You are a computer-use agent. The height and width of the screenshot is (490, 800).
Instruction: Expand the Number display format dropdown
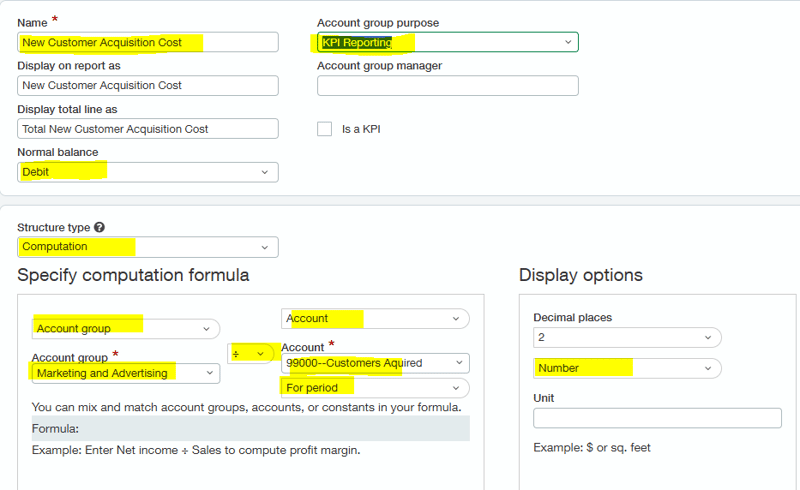(x=627, y=368)
